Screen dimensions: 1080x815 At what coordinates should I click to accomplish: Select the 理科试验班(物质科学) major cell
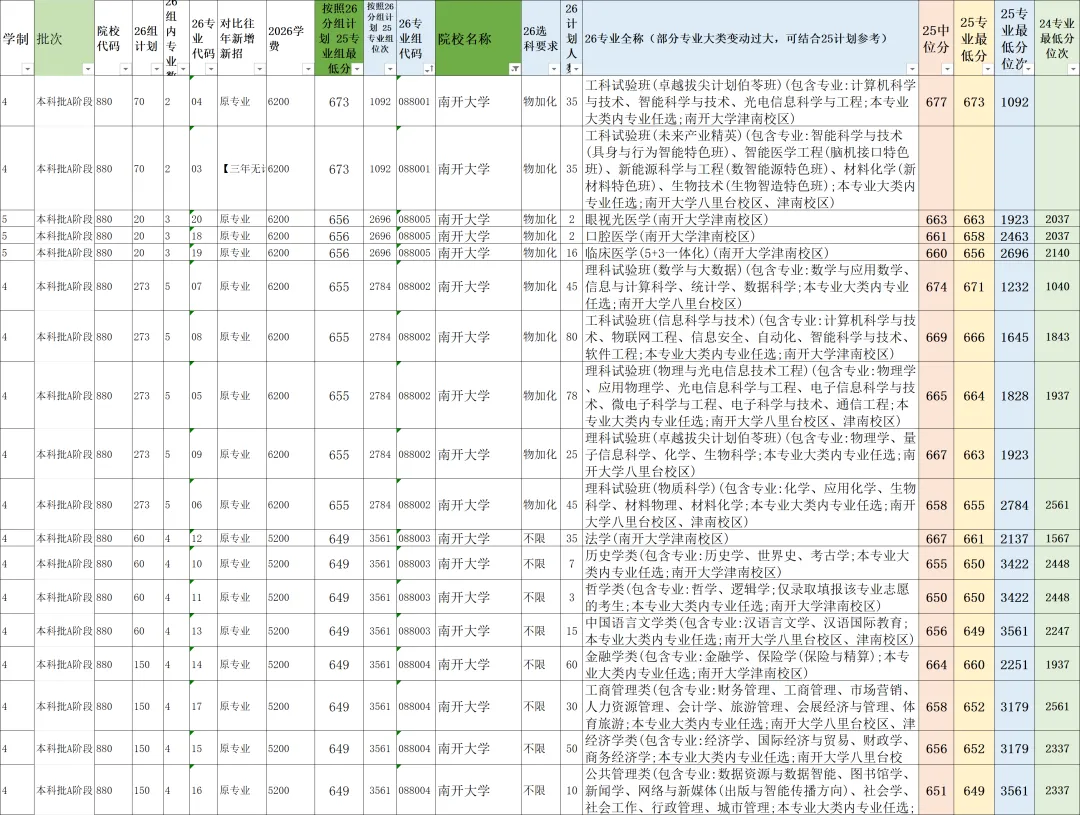point(750,505)
